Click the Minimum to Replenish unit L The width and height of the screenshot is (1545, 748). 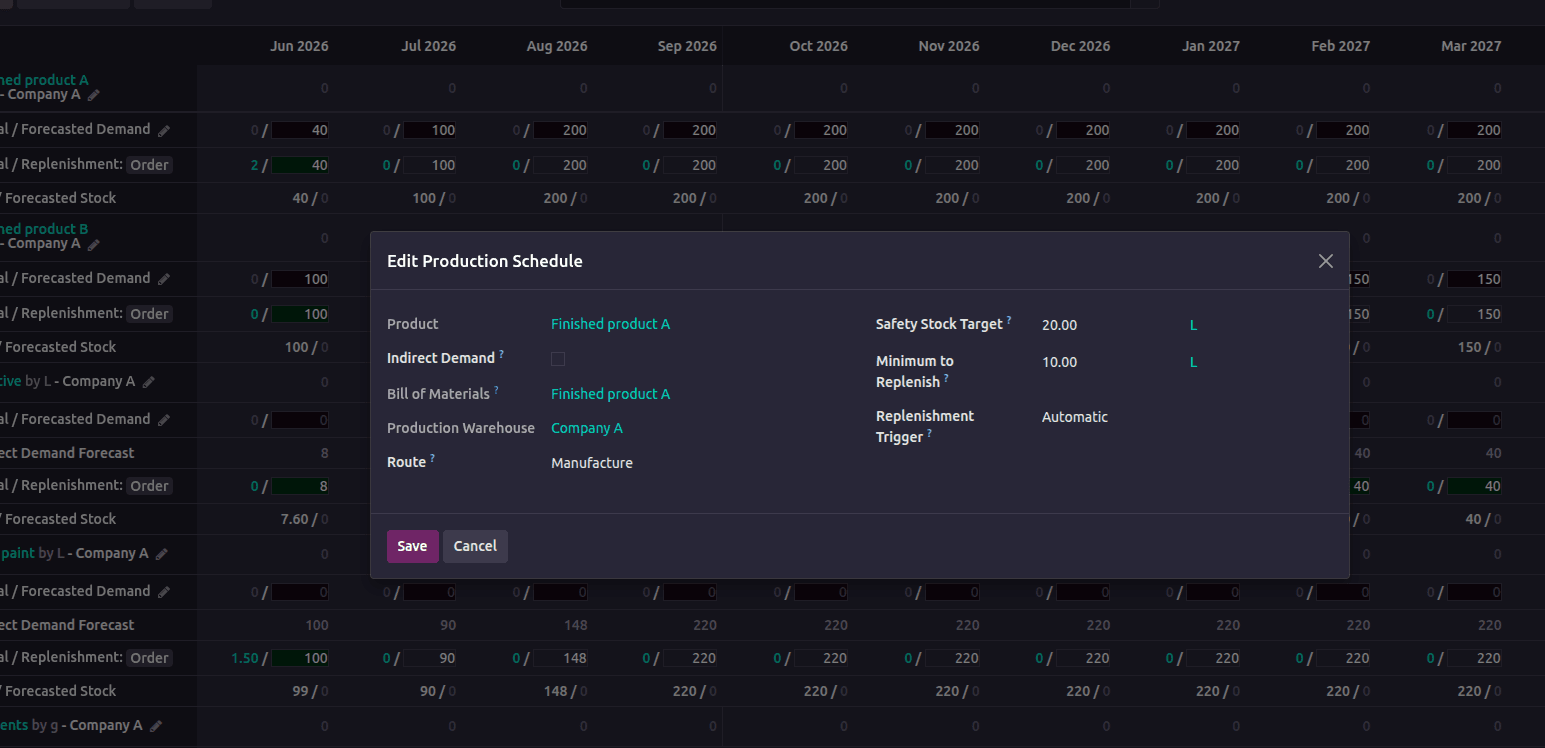1194,362
